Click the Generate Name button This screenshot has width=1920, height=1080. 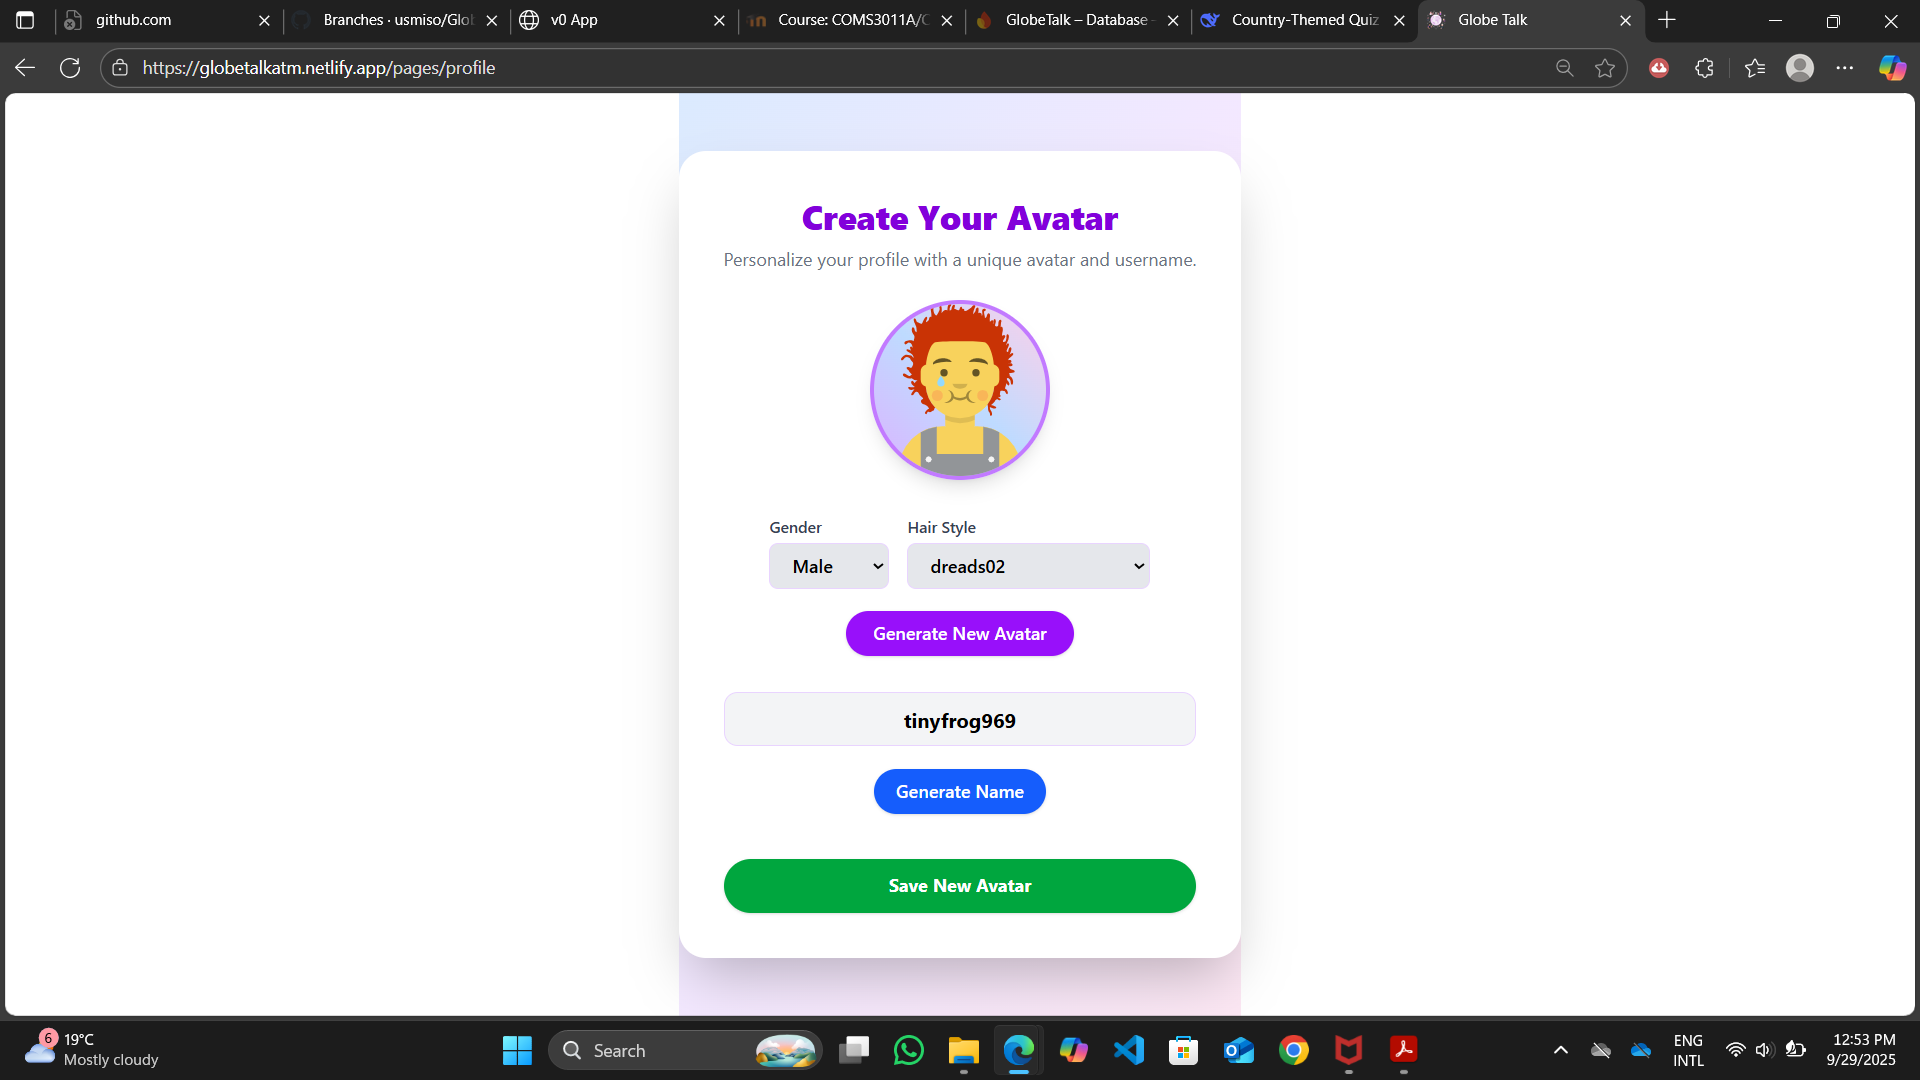[959, 792]
